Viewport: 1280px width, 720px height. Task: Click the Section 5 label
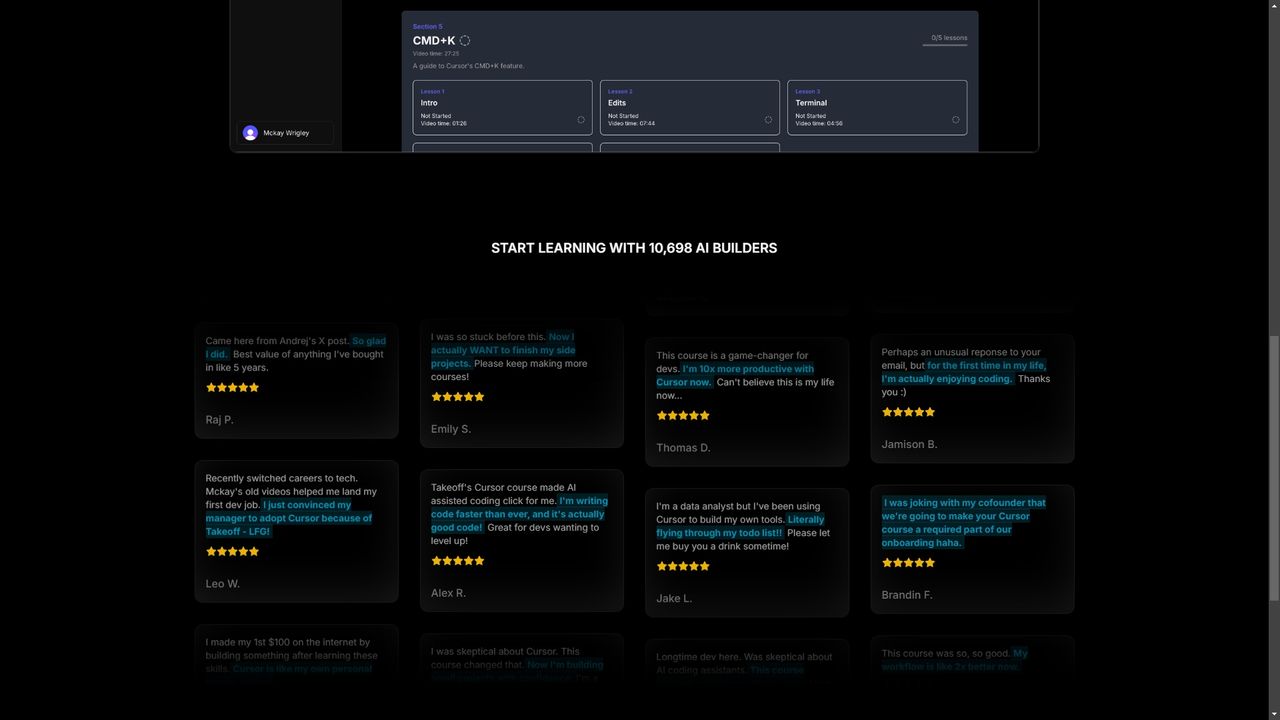[427, 27]
